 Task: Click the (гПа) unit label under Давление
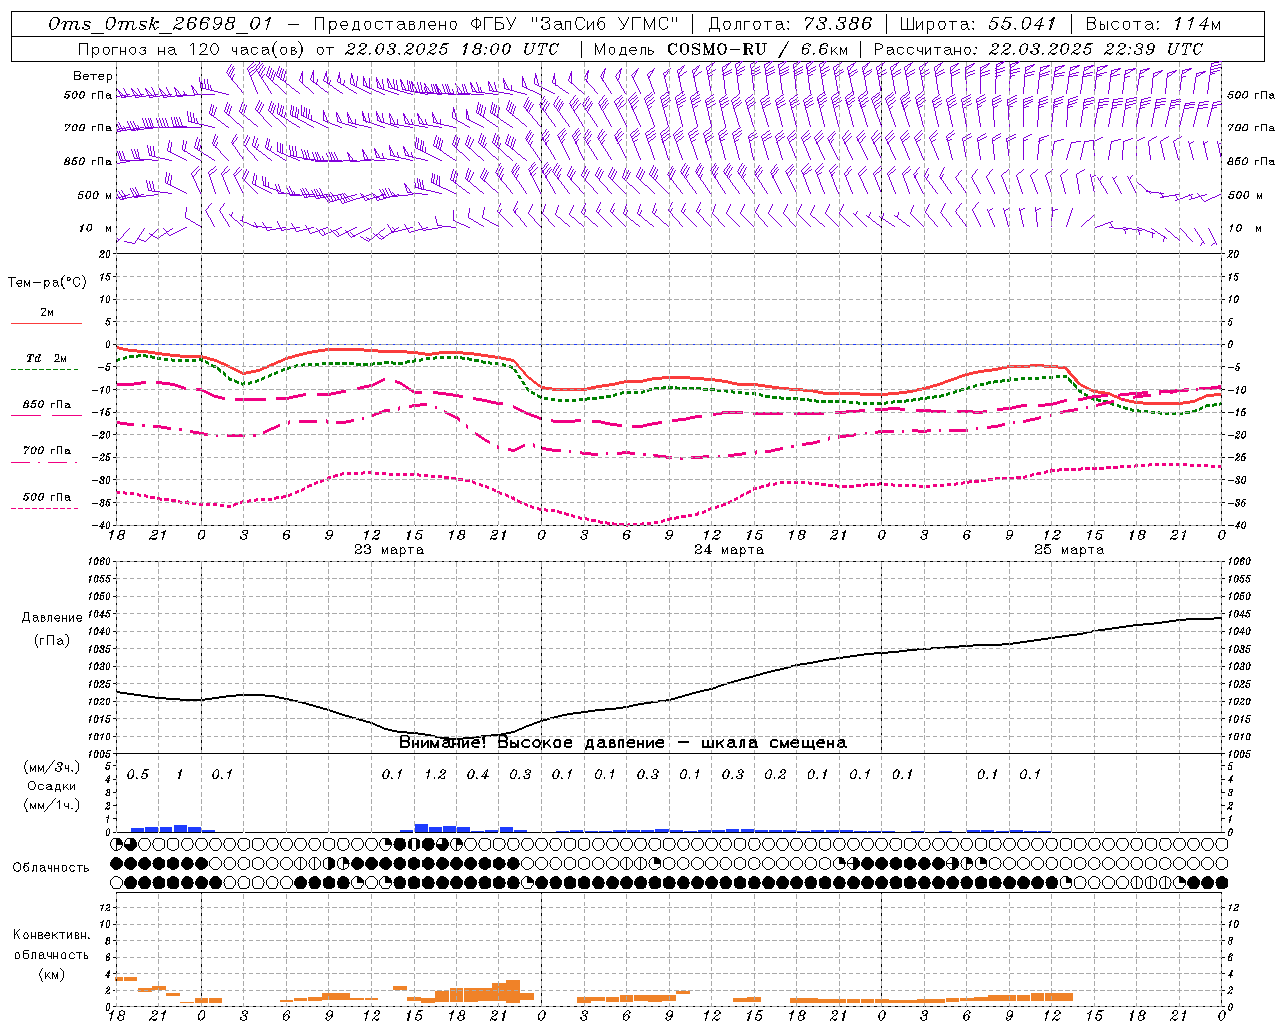(x=52, y=641)
